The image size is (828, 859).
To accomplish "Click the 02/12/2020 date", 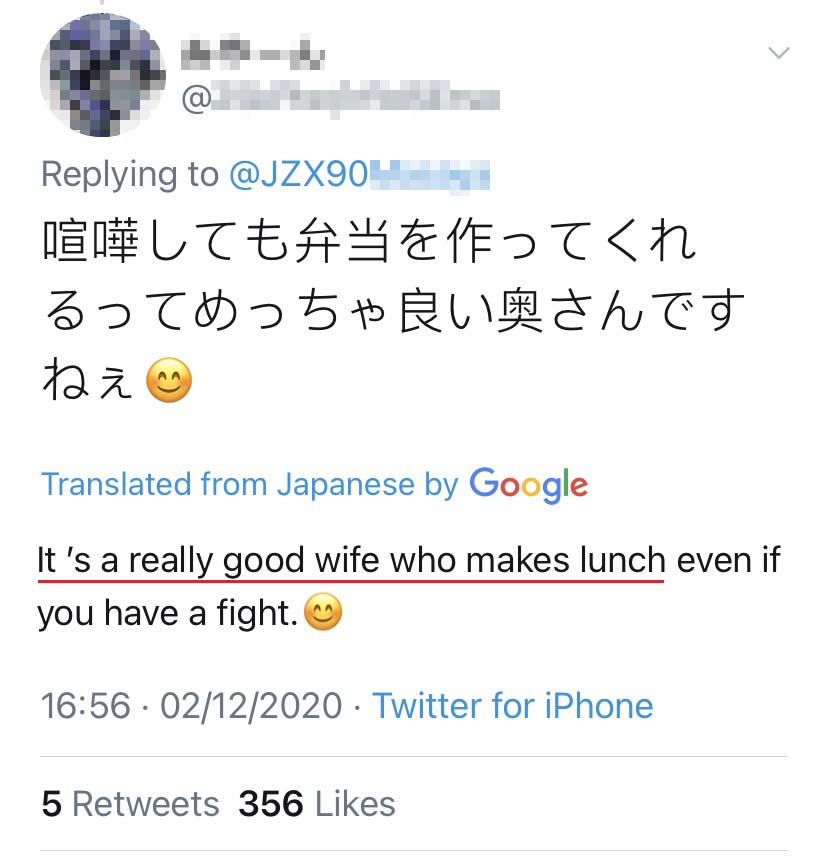I will tap(251, 706).
